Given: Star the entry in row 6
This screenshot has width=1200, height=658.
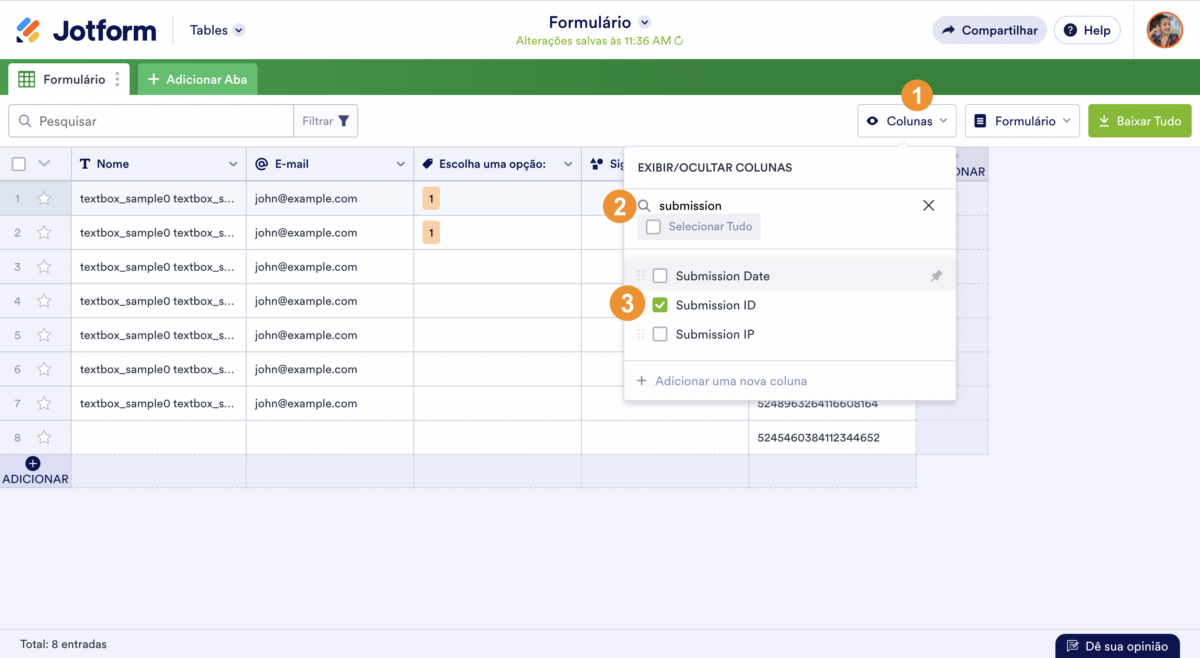Looking at the screenshot, I should (44, 369).
